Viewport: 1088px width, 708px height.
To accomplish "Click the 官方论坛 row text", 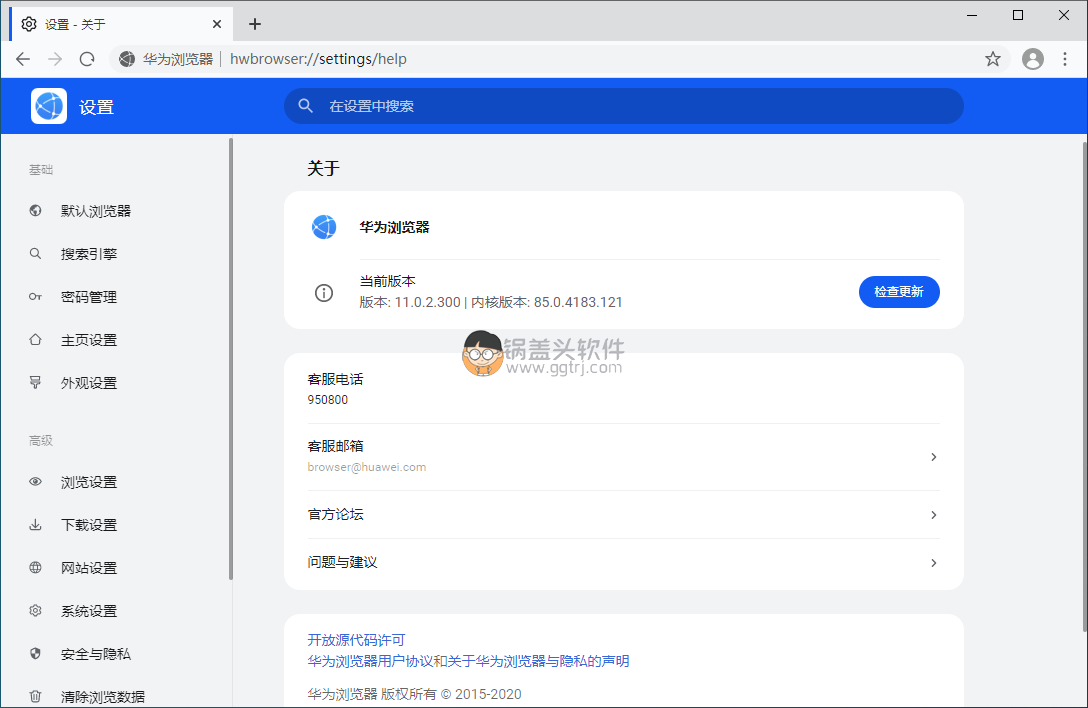I will (x=335, y=514).
